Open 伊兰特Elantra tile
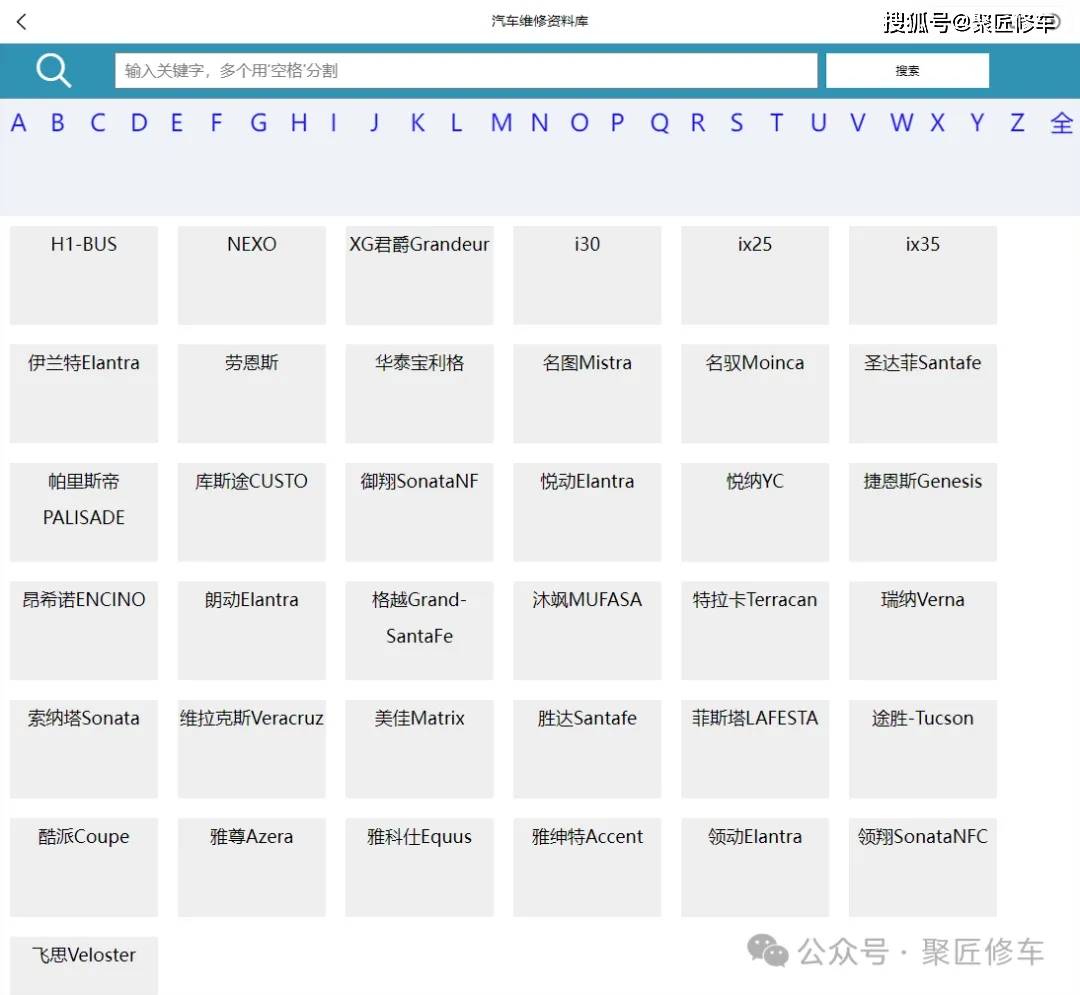This screenshot has width=1080, height=995. tap(84, 394)
